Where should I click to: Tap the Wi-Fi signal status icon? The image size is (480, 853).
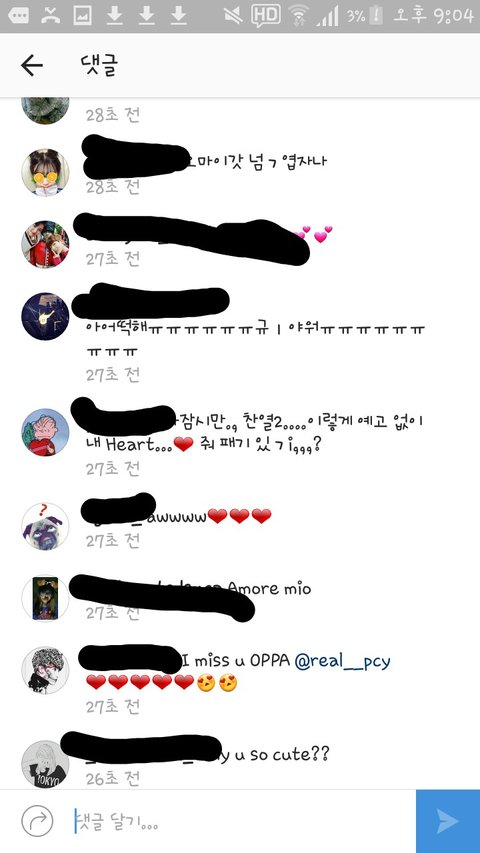(299, 15)
